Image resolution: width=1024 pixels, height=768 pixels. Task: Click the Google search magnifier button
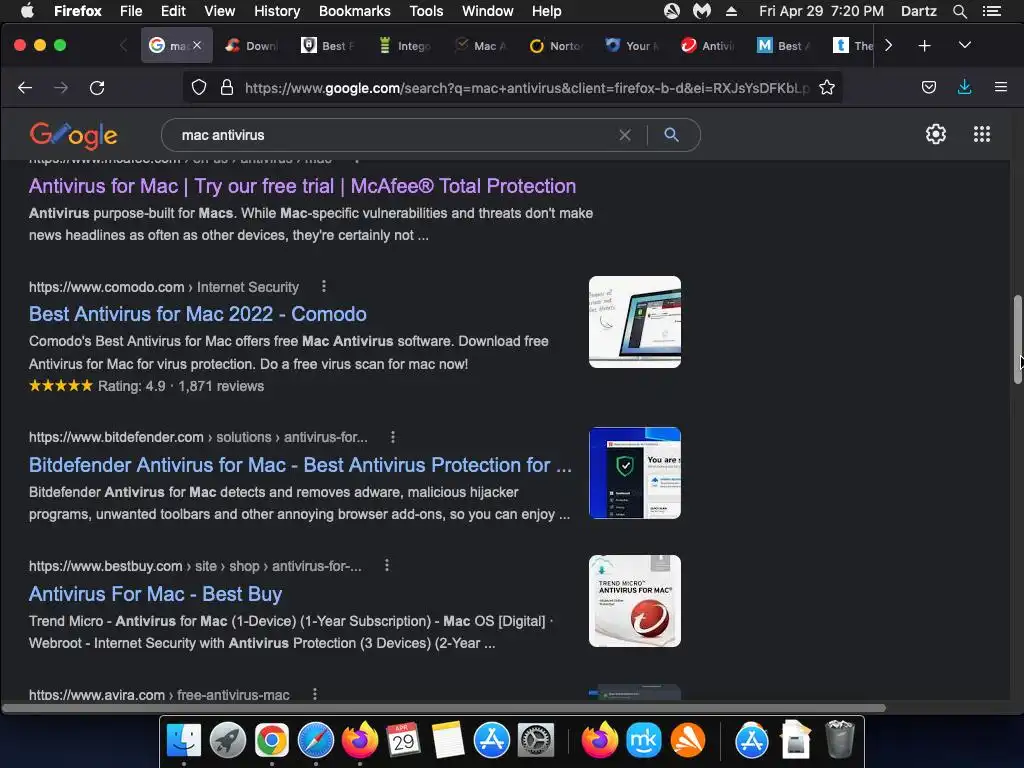pos(671,135)
